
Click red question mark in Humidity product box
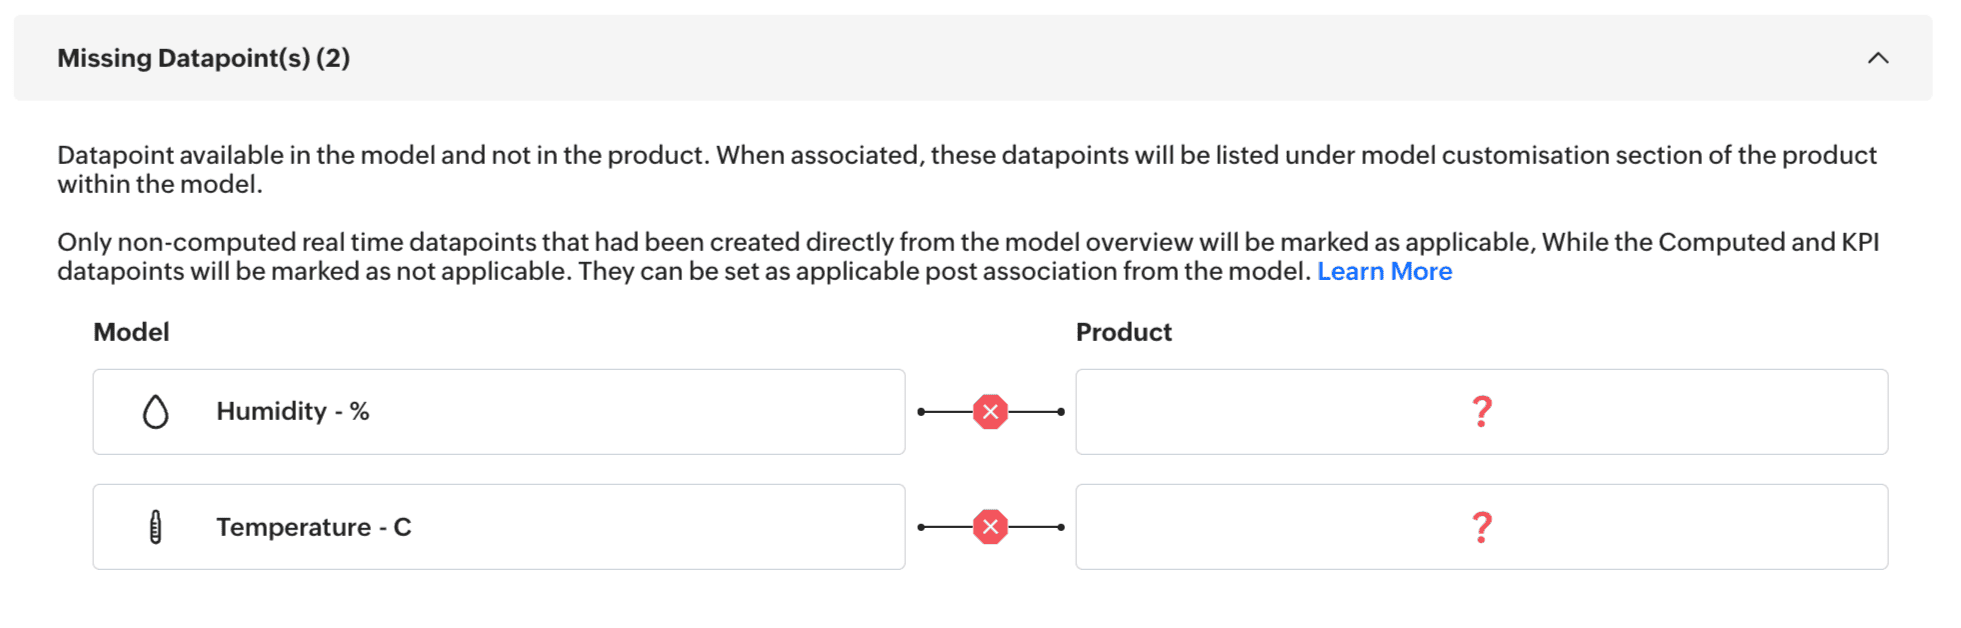point(1481,411)
